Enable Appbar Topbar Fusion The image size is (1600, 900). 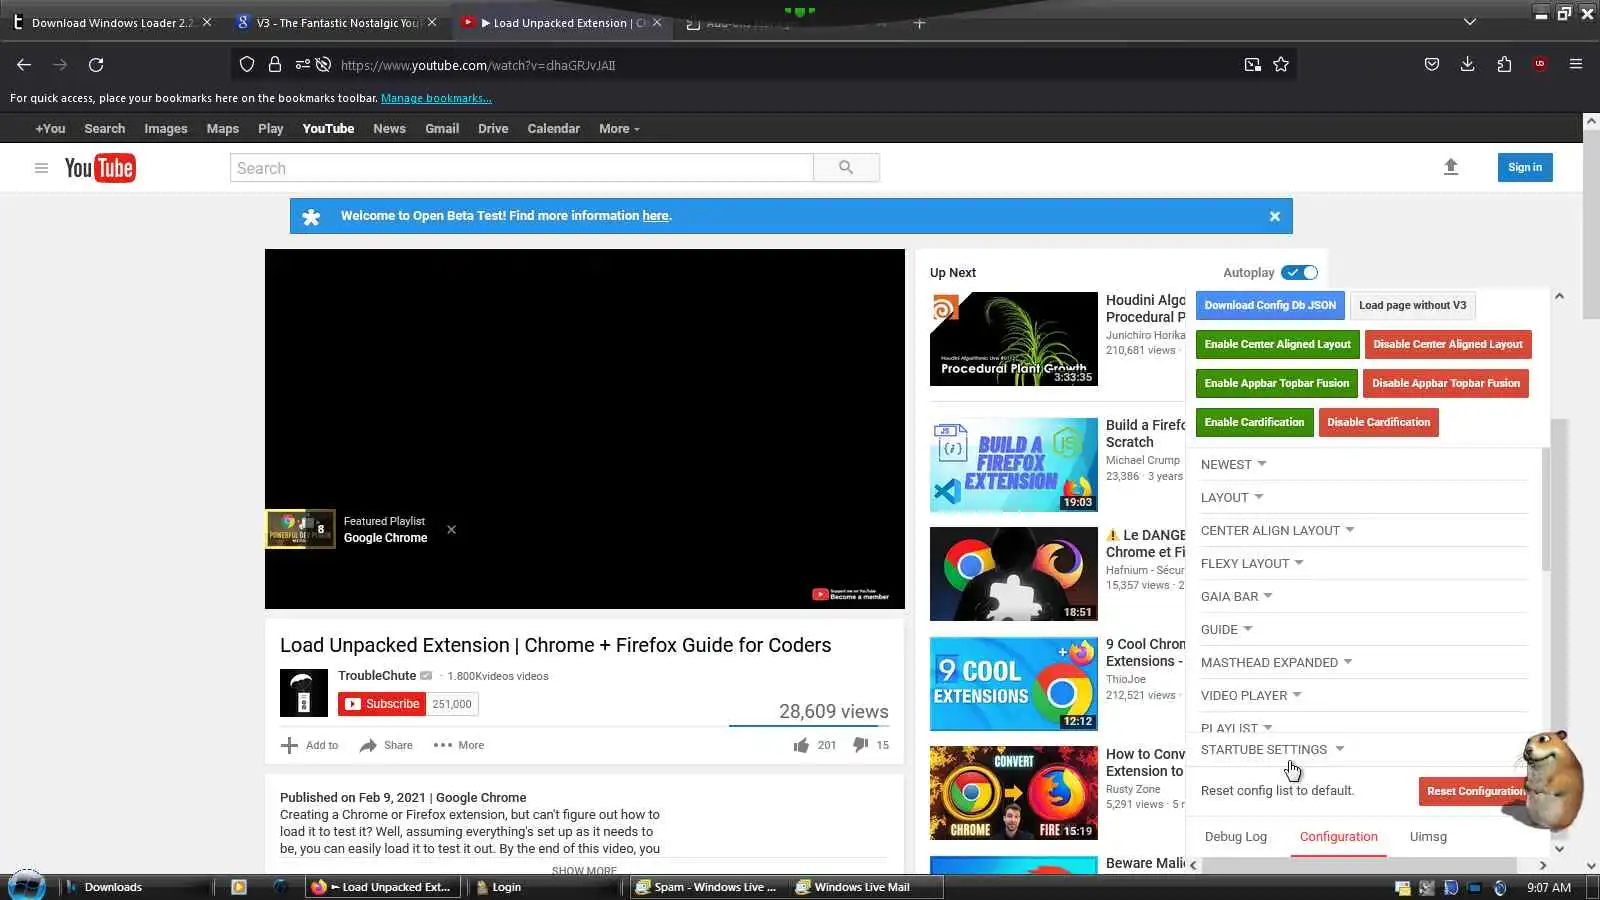pos(1277,383)
